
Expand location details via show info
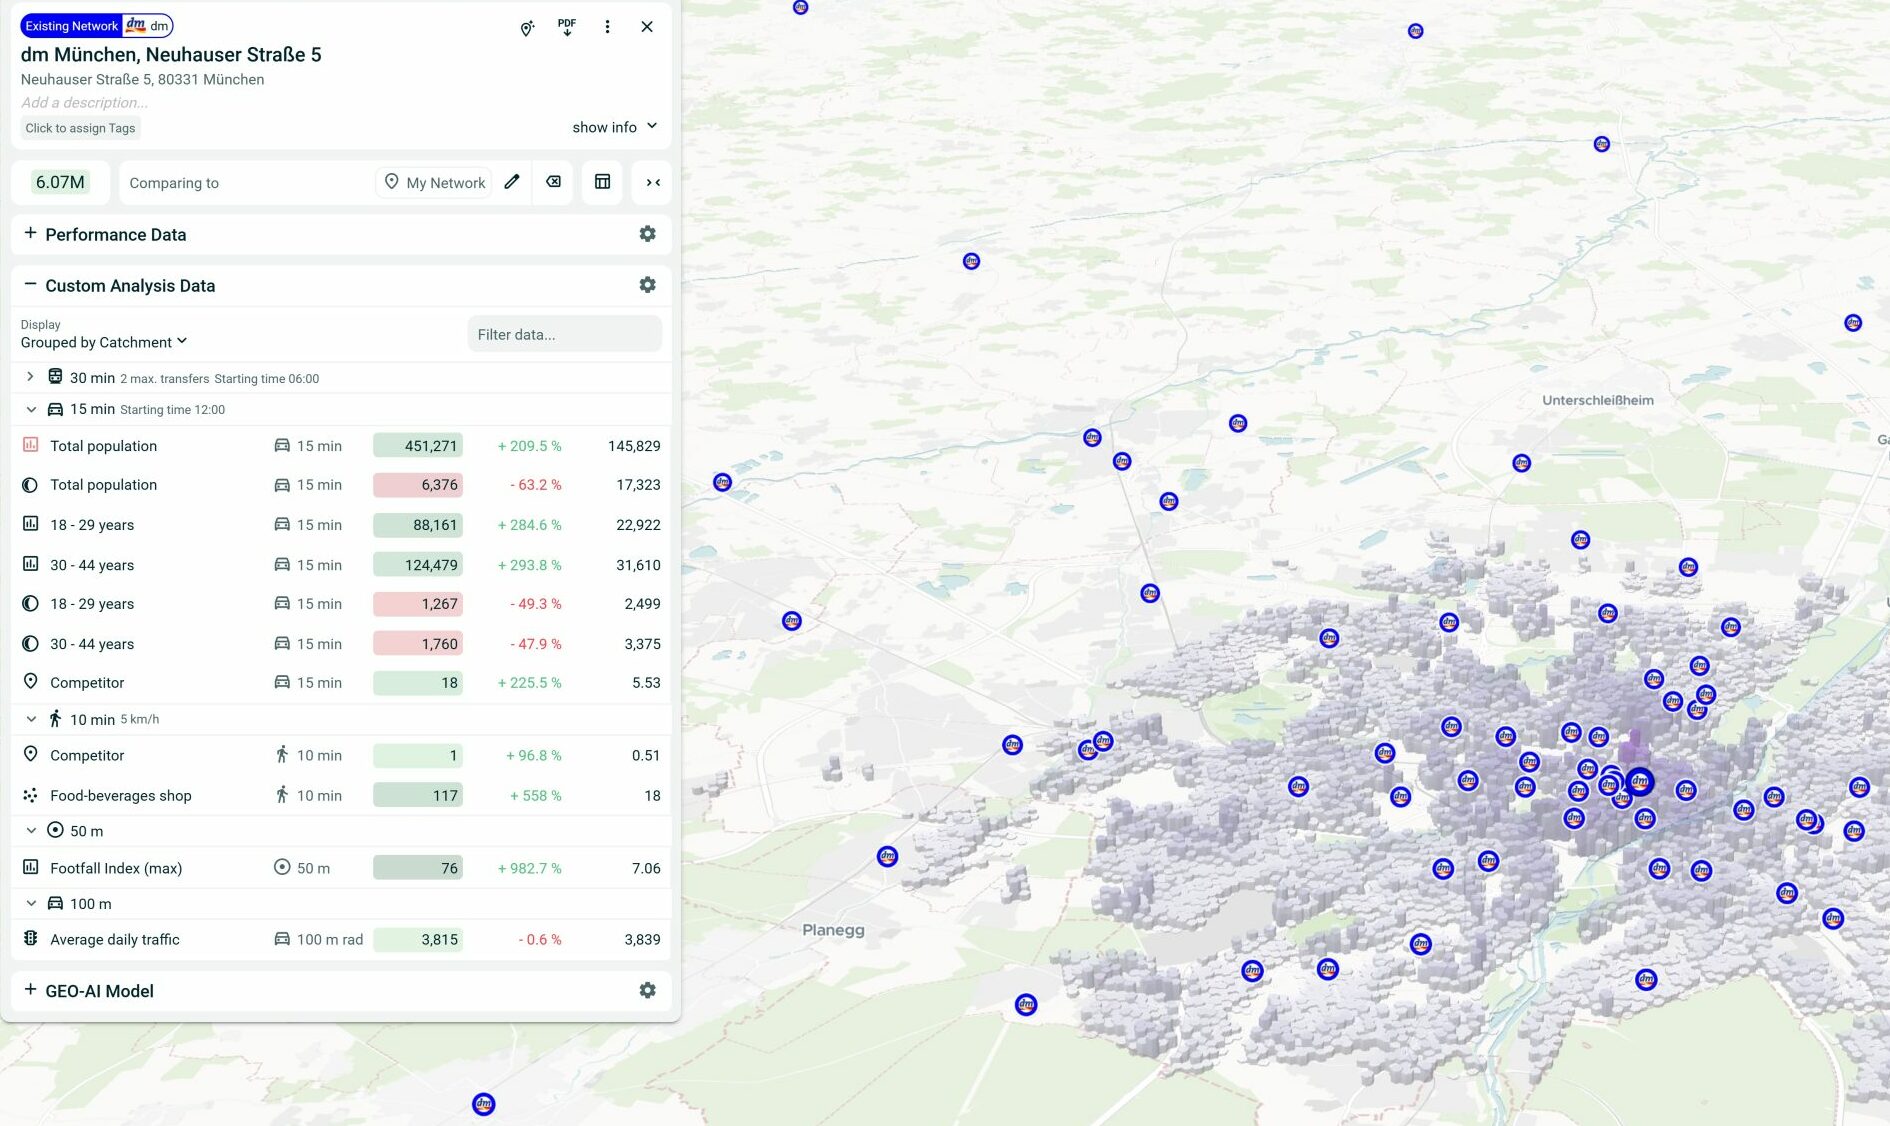pyautogui.click(x=614, y=127)
